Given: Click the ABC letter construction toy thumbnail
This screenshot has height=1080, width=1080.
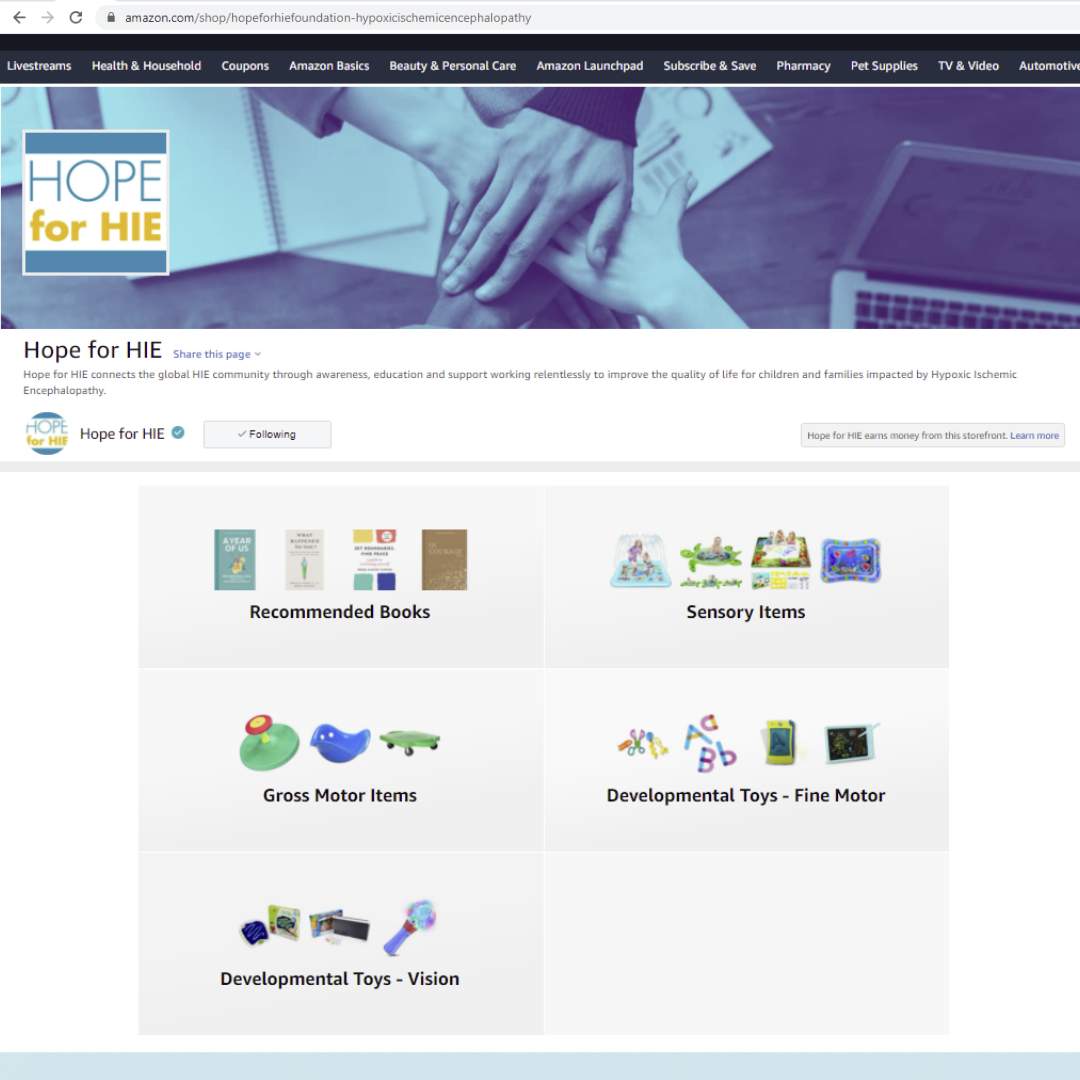Looking at the screenshot, I should click(710, 742).
